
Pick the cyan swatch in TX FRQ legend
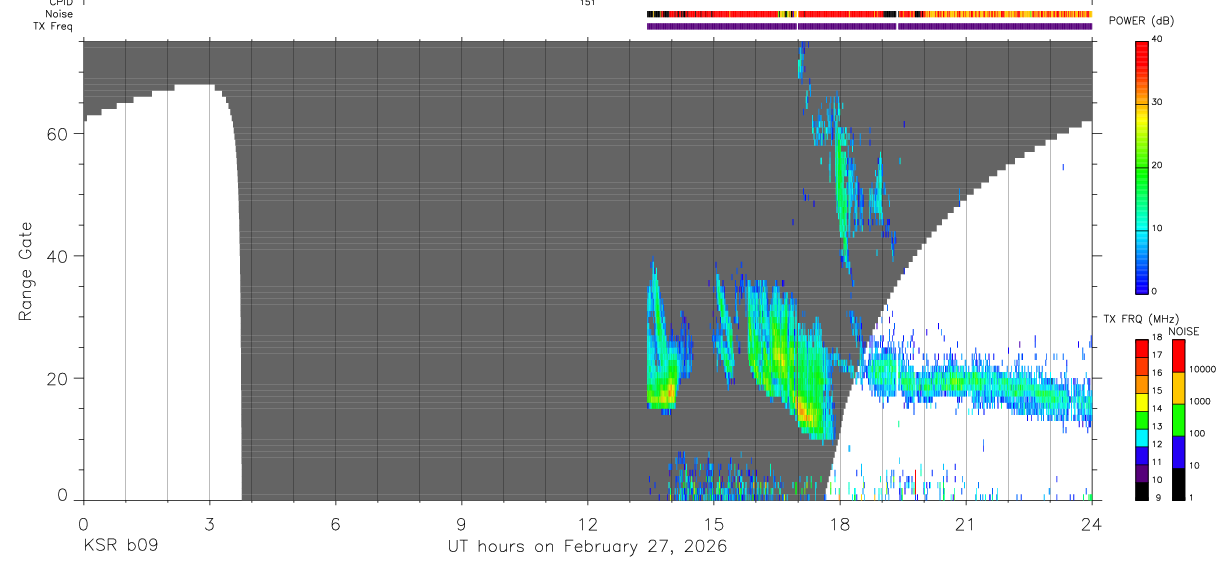(1142, 437)
